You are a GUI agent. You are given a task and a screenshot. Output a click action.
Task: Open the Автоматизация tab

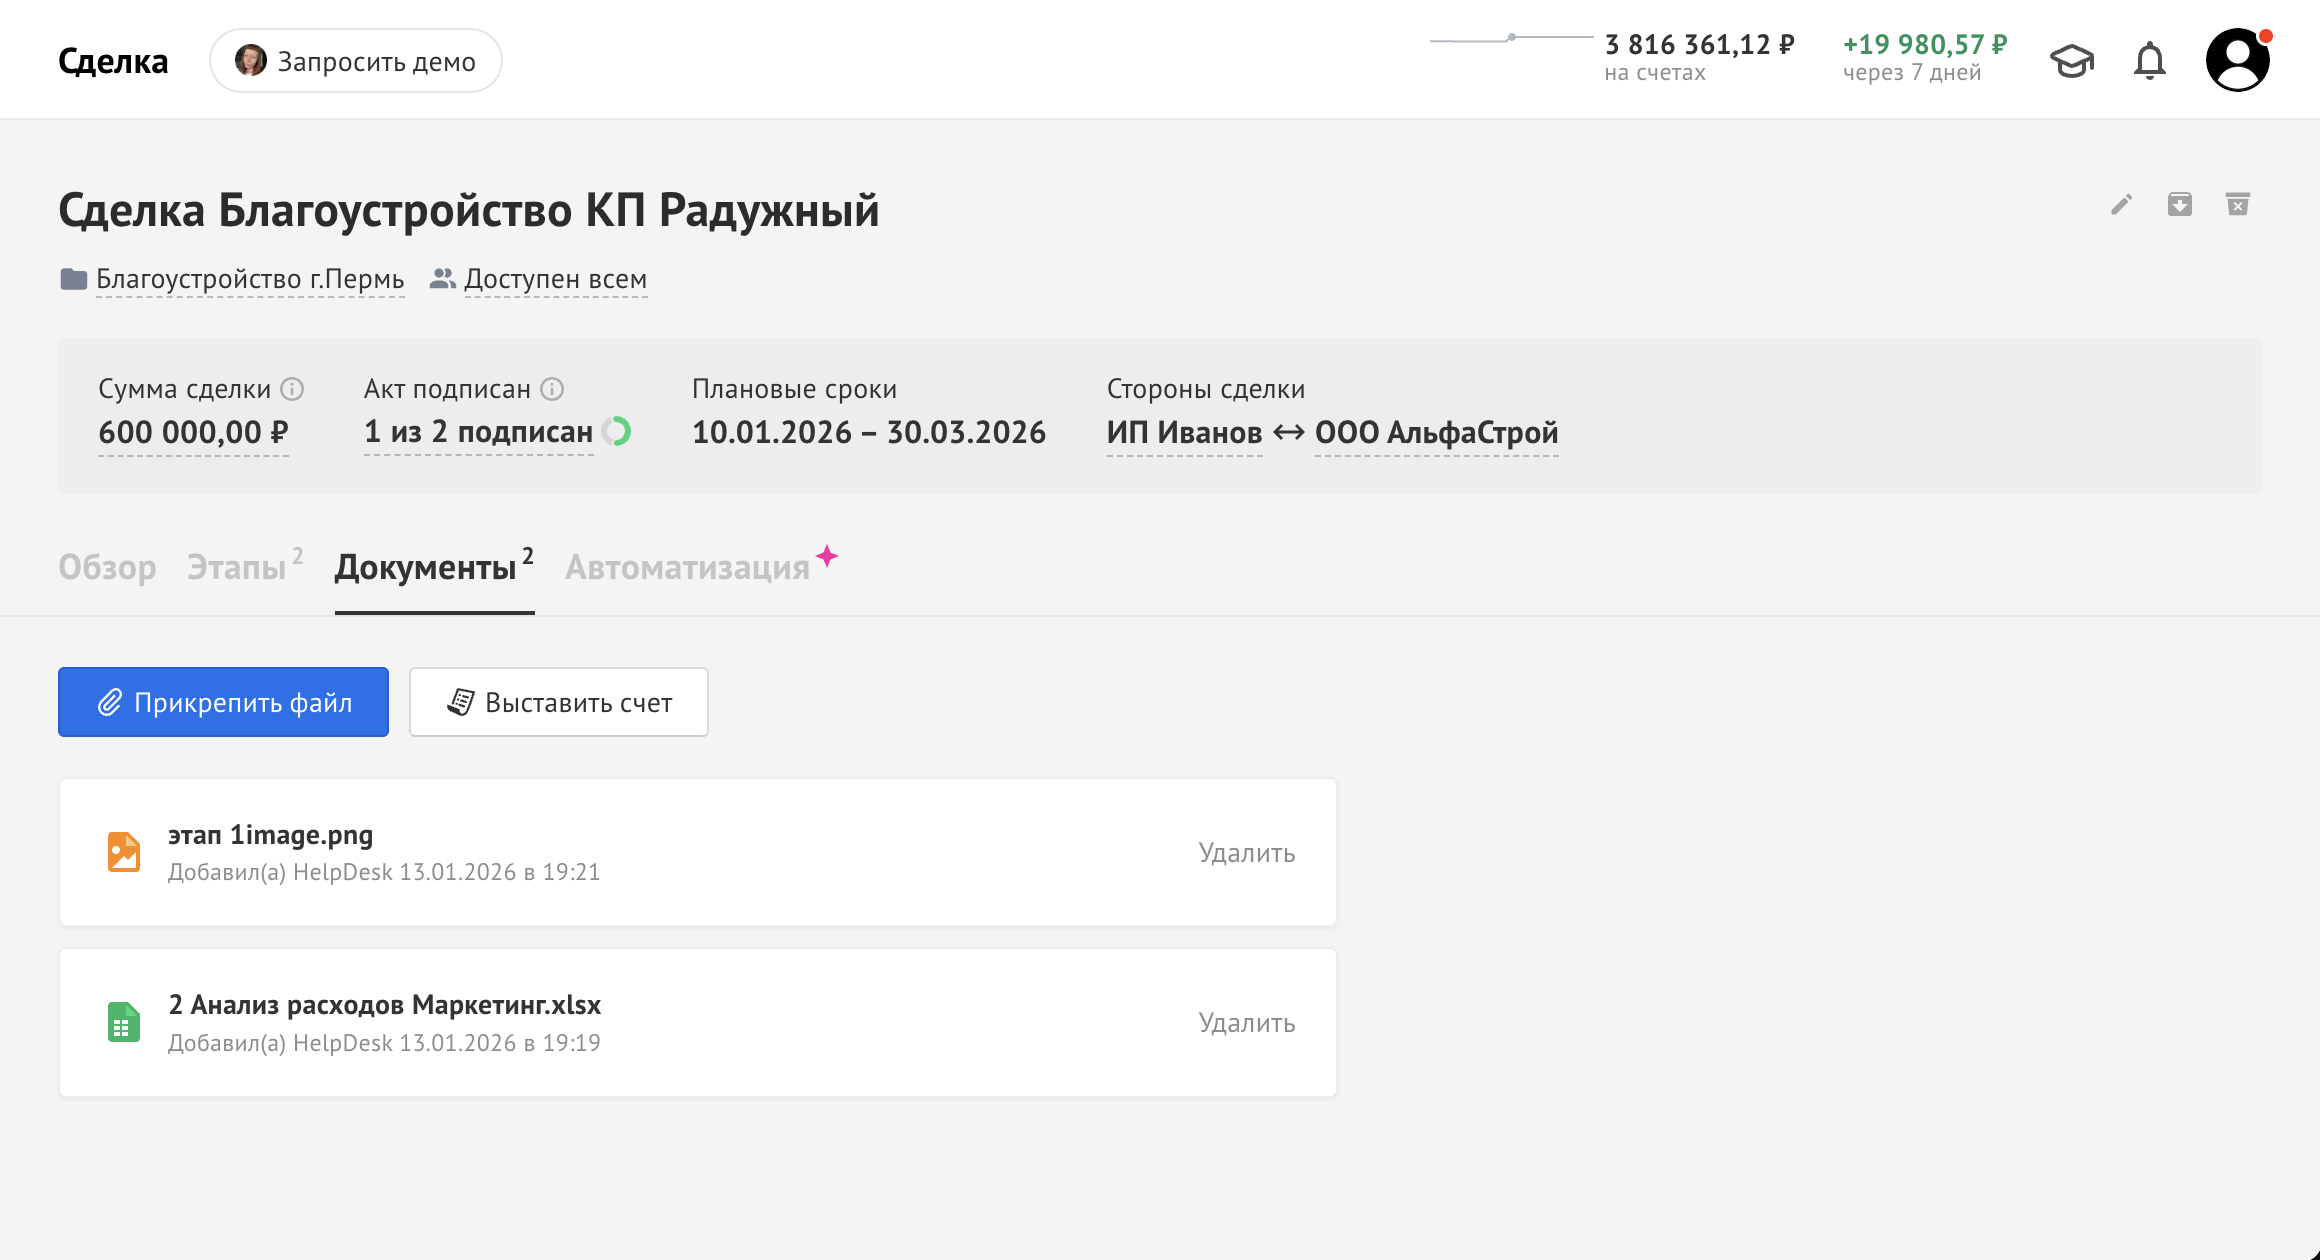pyautogui.click(x=687, y=567)
